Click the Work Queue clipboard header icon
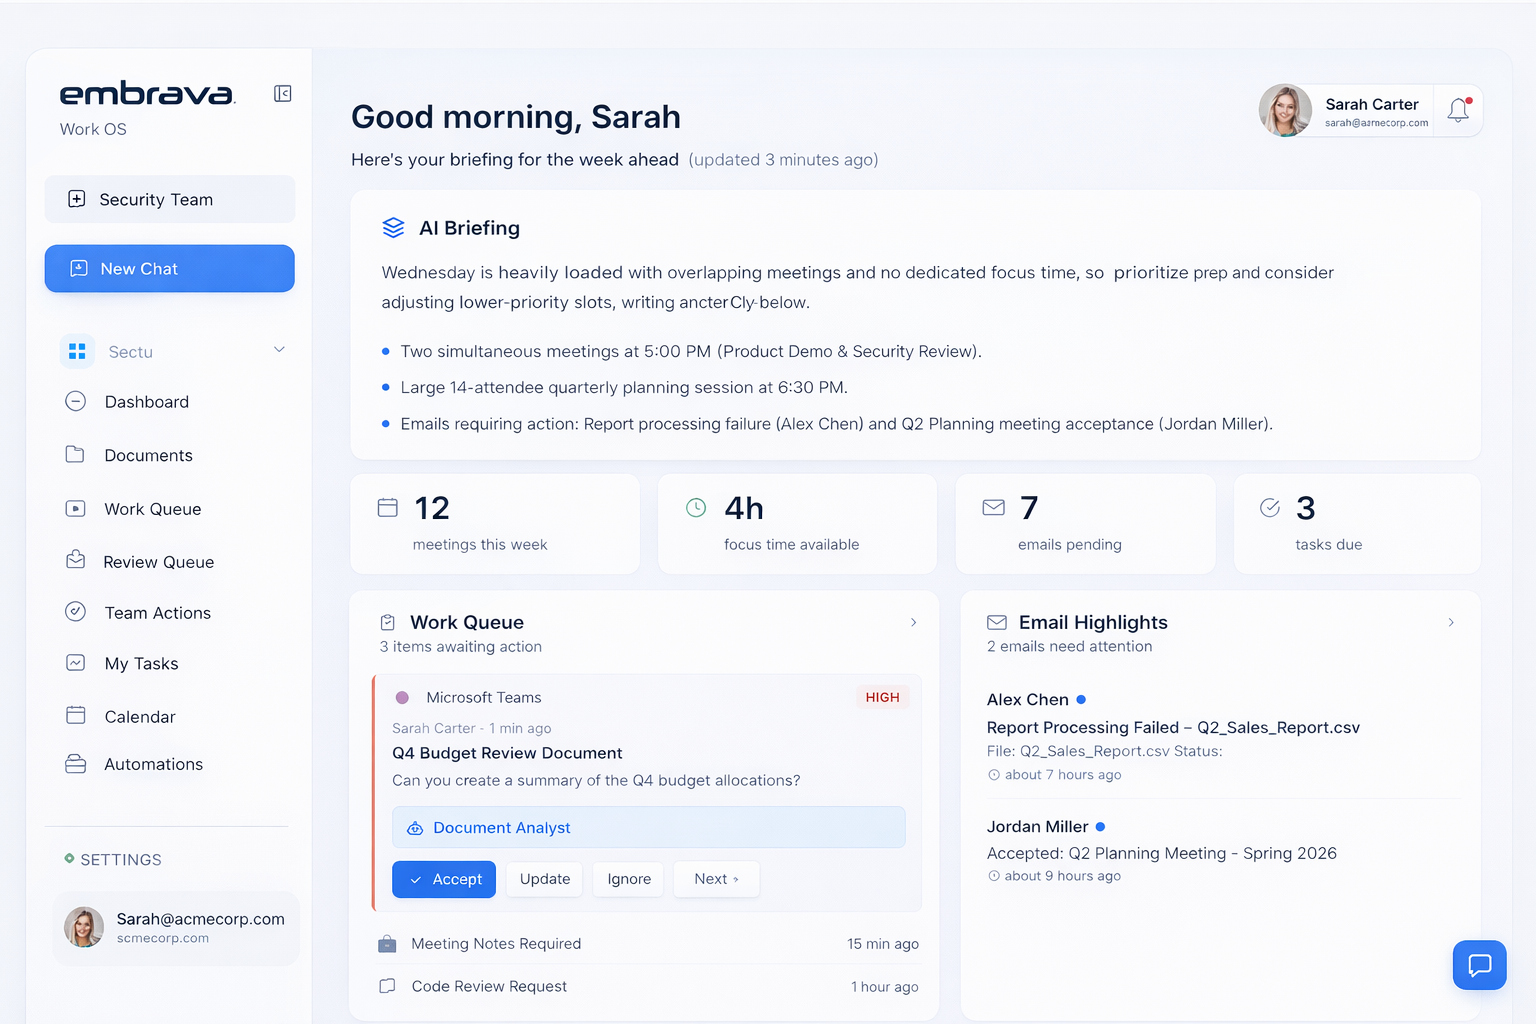The height and width of the screenshot is (1024, 1536). tap(388, 622)
